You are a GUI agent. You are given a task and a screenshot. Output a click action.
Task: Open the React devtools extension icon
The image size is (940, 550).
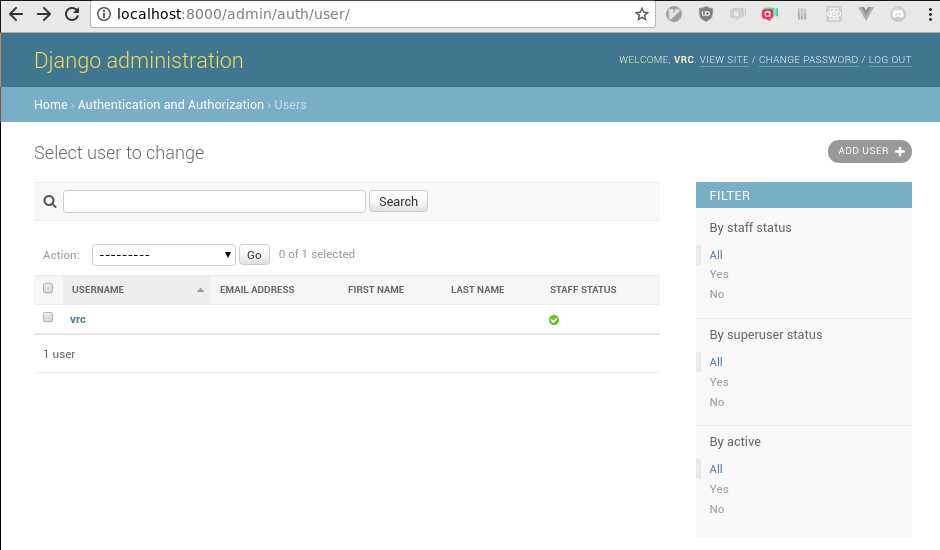tap(833, 14)
